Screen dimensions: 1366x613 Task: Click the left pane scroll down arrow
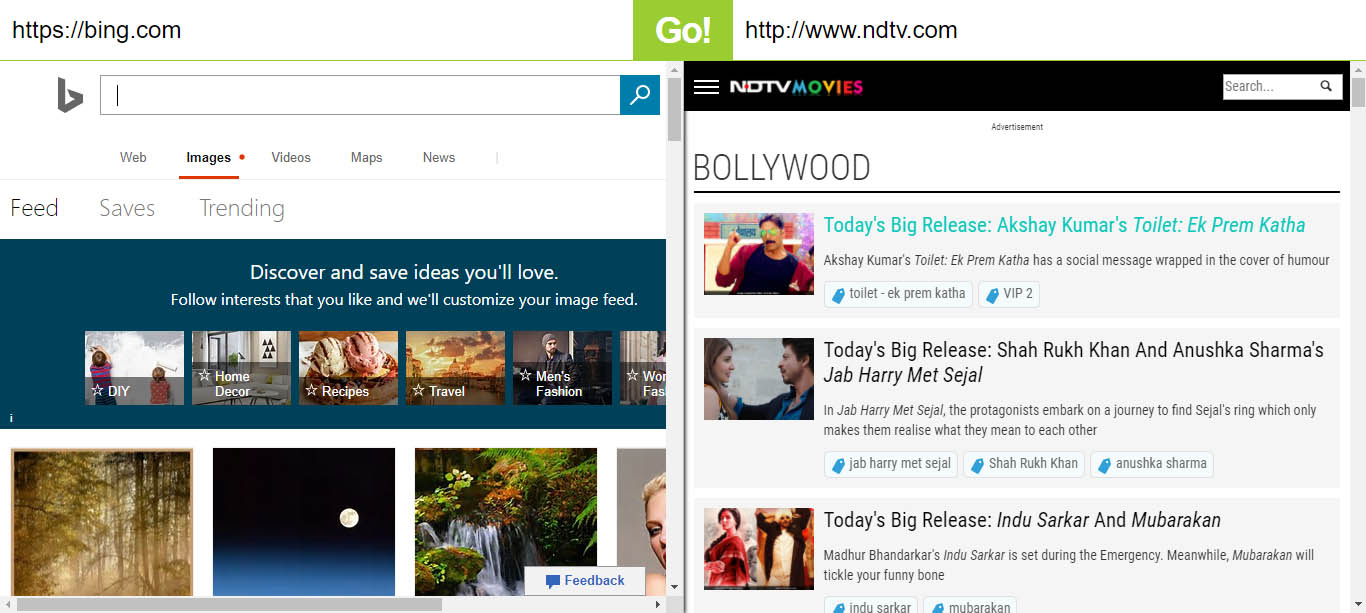(x=674, y=587)
